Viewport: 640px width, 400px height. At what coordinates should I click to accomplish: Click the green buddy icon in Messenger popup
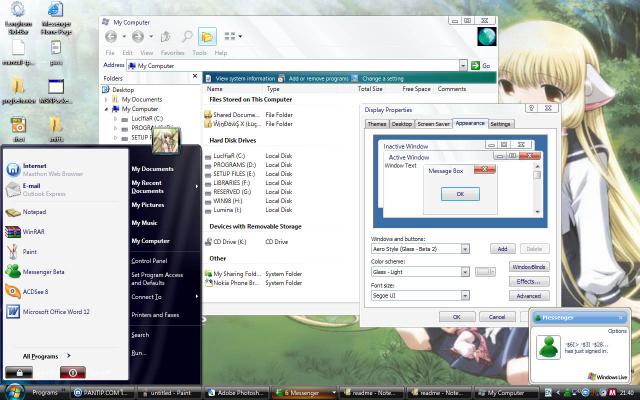[548, 347]
